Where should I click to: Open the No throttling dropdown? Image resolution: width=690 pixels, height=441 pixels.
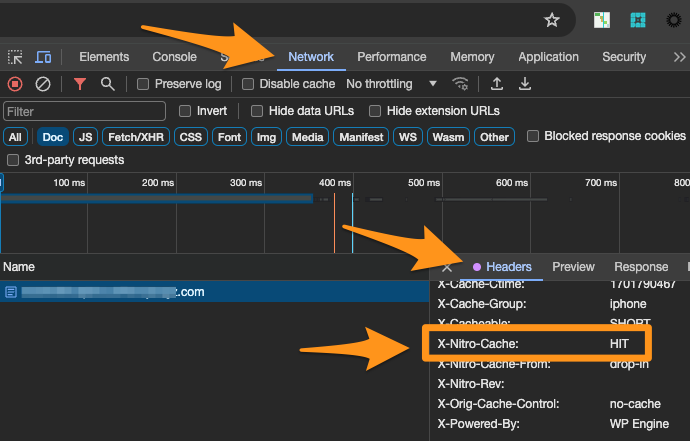point(391,84)
